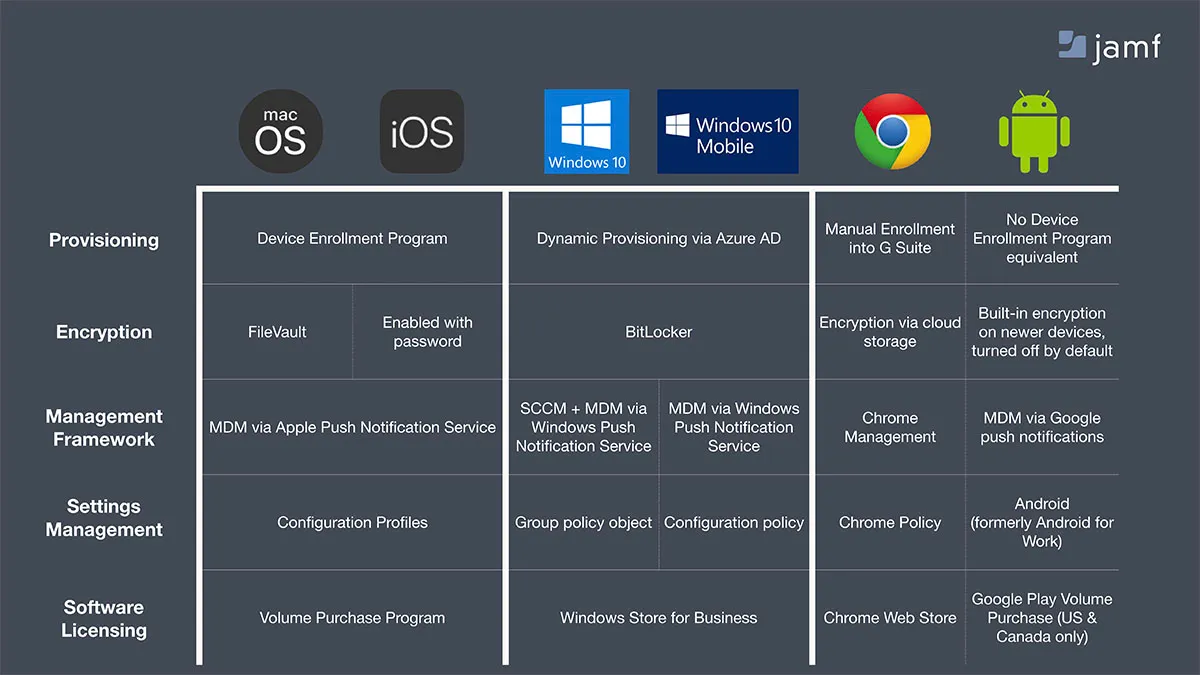Click the Android robot icon
This screenshot has height=675, width=1200.
(1034, 132)
